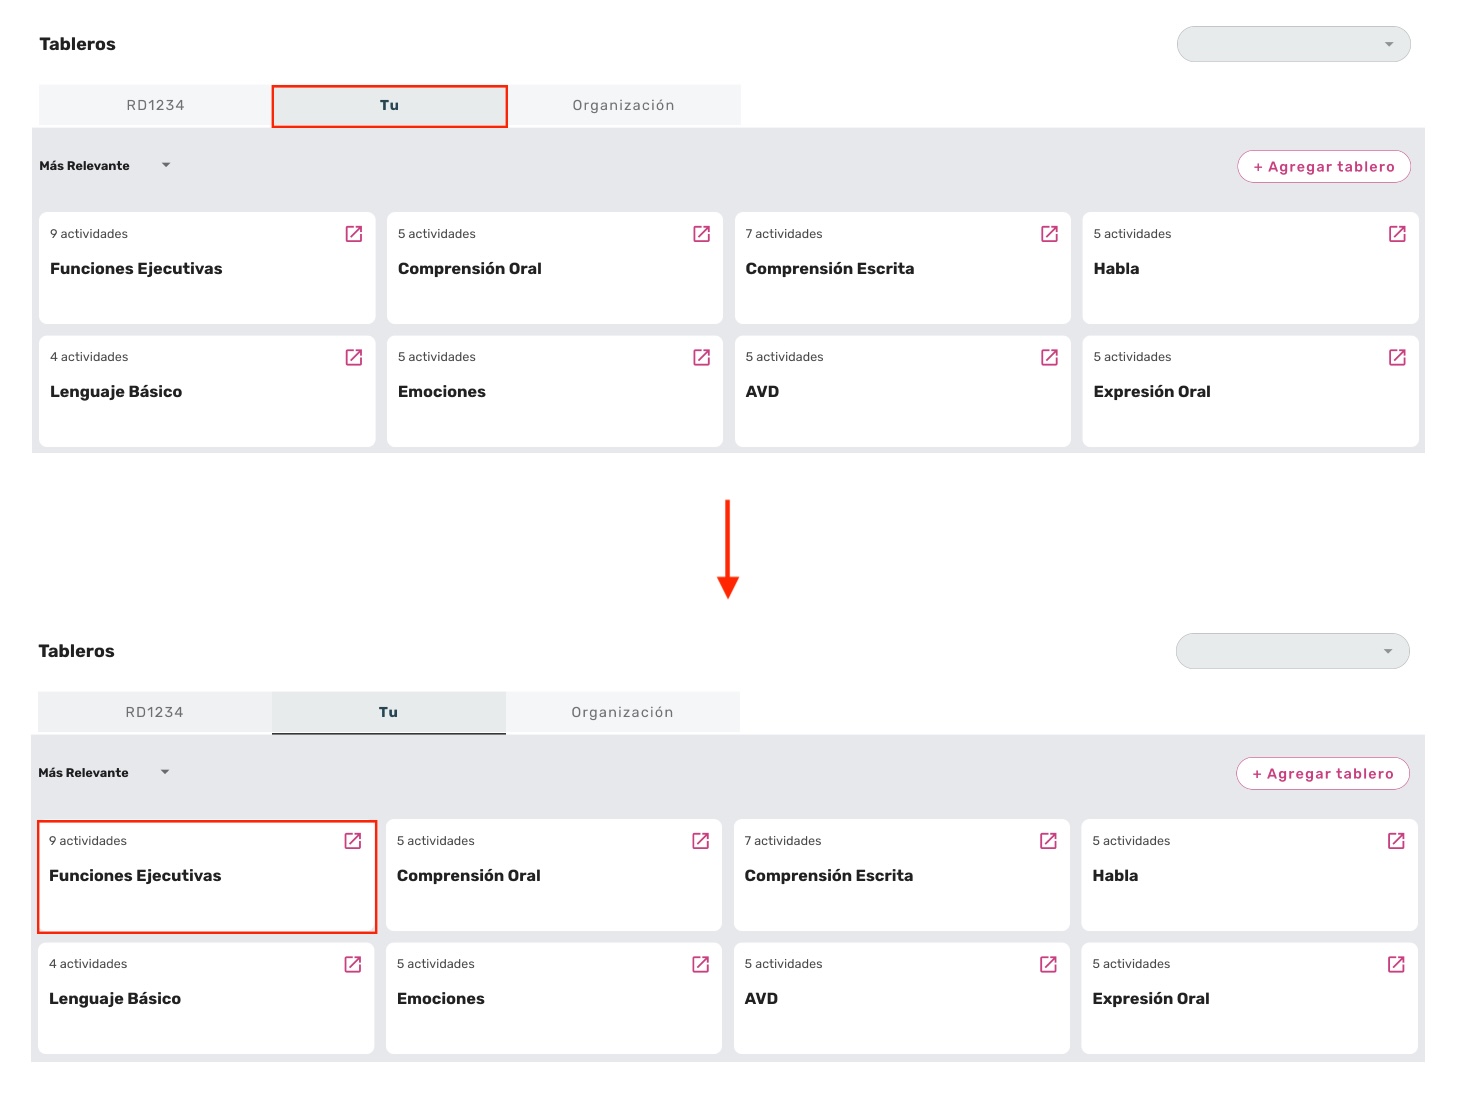This screenshot has height=1100, width=1459.
Task: Switch to RD1234 tab in lower panel
Action: (x=155, y=712)
